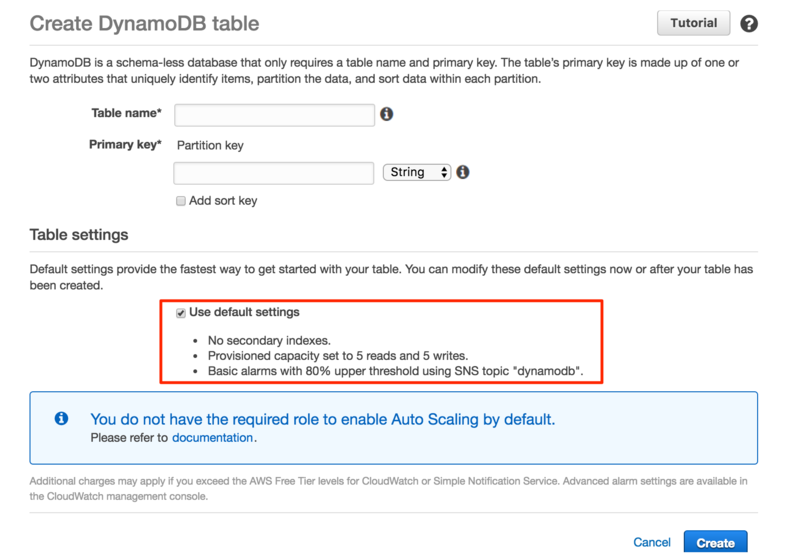Screen dimensions: 800x556
Task: Follow the documentation link
Action: point(212,438)
